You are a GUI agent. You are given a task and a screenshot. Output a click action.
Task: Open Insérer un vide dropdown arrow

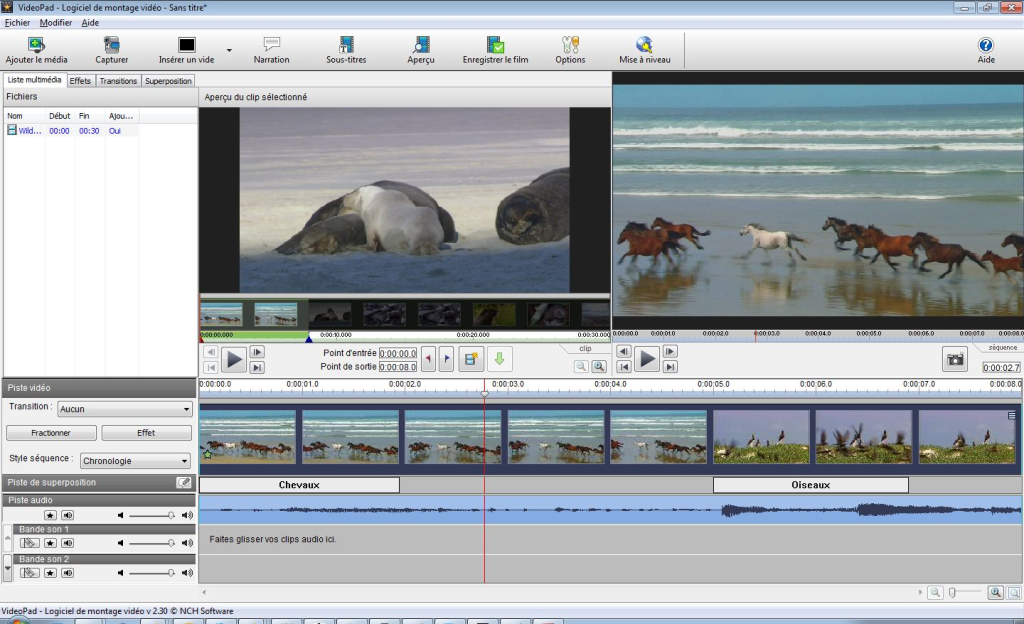(x=229, y=50)
